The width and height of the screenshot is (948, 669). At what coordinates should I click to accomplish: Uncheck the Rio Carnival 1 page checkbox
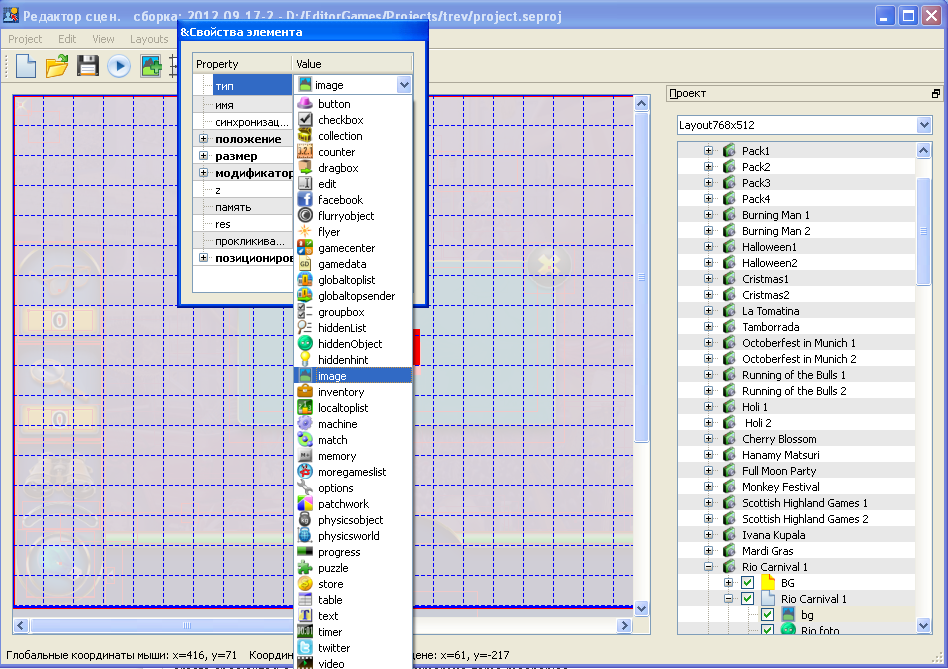point(748,599)
